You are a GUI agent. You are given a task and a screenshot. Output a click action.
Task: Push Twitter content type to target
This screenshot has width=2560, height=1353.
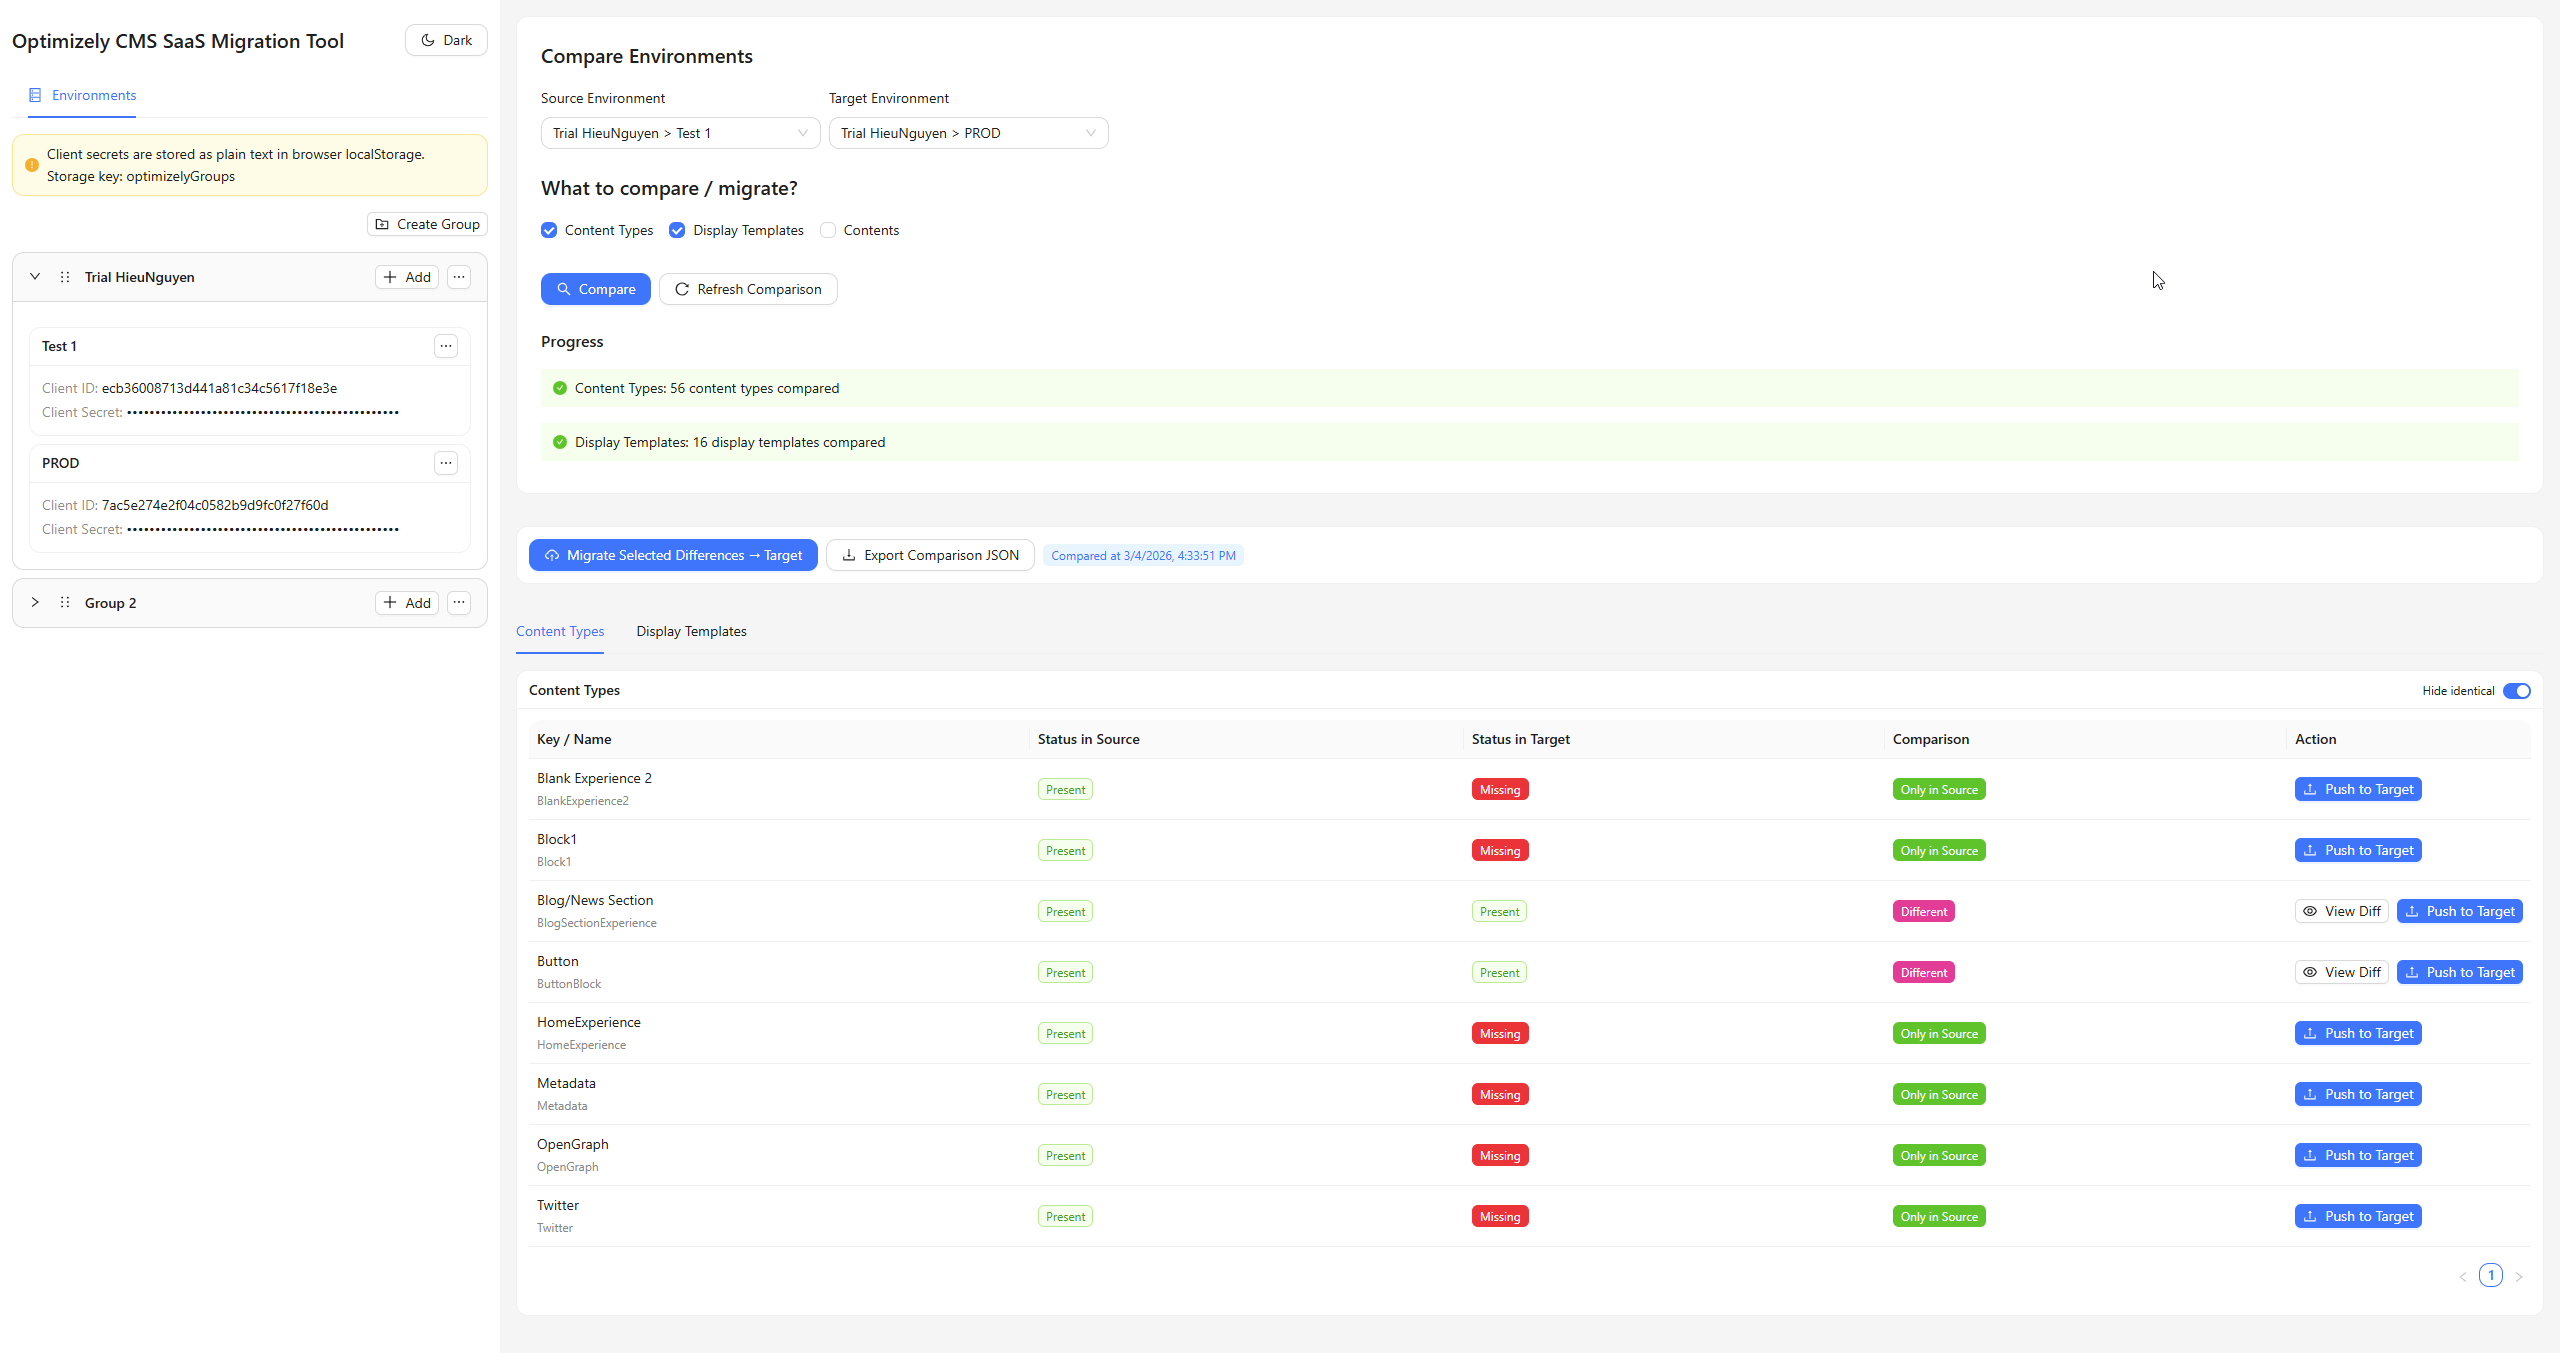pyautogui.click(x=2357, y=1216)
